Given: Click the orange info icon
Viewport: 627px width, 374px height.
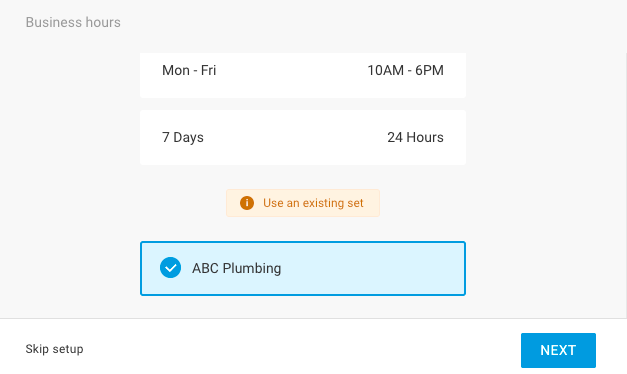Looking at the screenshot, I should point(247,203).
